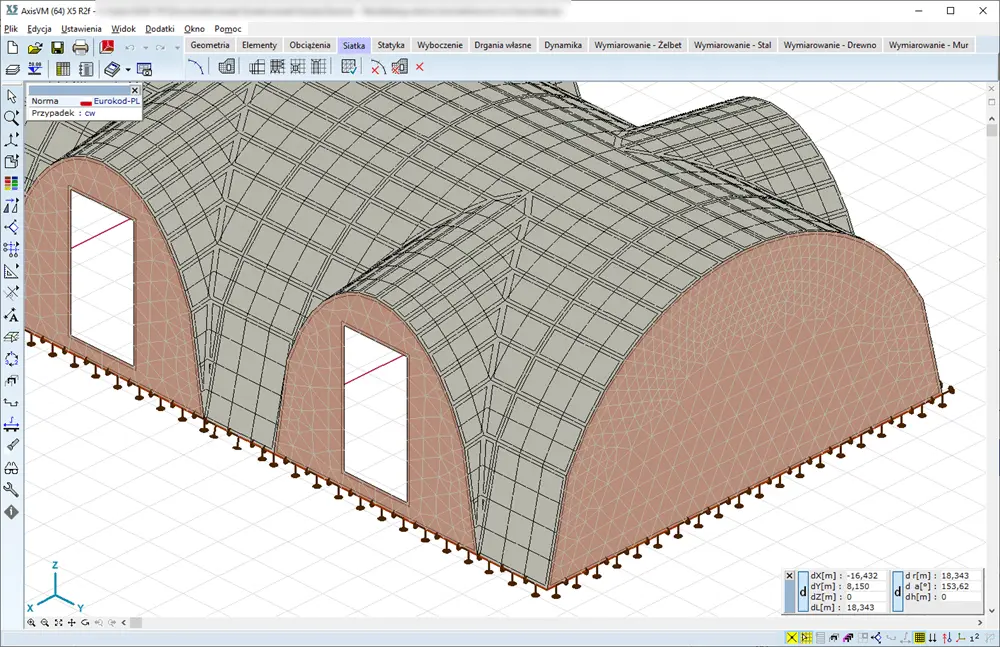Export using the PDF icon
This screenshot has width=1000, height=647.
108,47
